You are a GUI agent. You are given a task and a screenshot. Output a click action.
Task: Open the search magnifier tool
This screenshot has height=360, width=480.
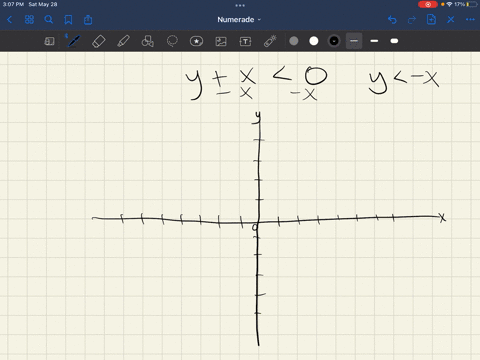click(x=49, y=20)
